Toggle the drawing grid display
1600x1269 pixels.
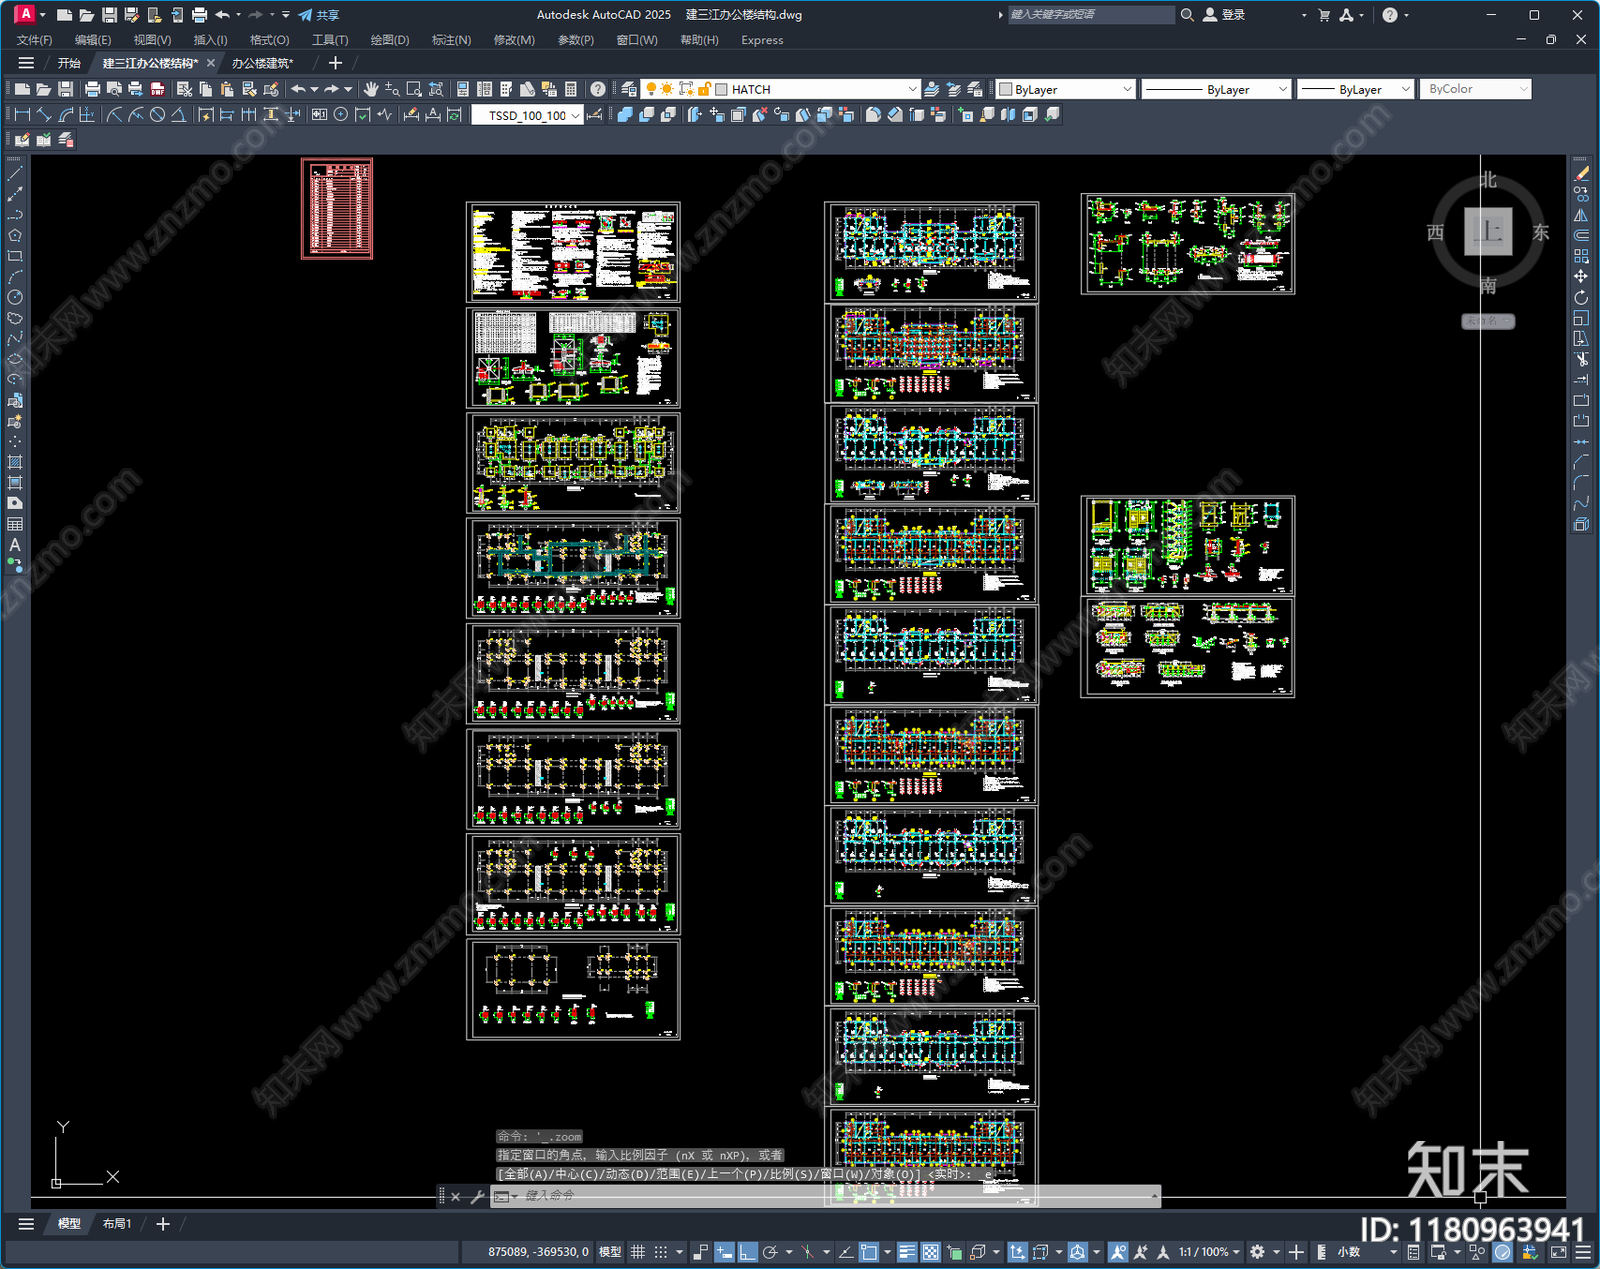click(x=637, y=1252)
